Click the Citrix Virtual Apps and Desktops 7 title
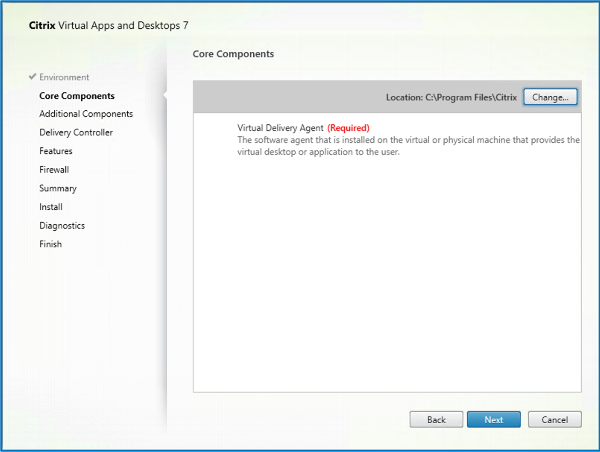The height and width of the screenshot is (452, 600). [109, 25]
